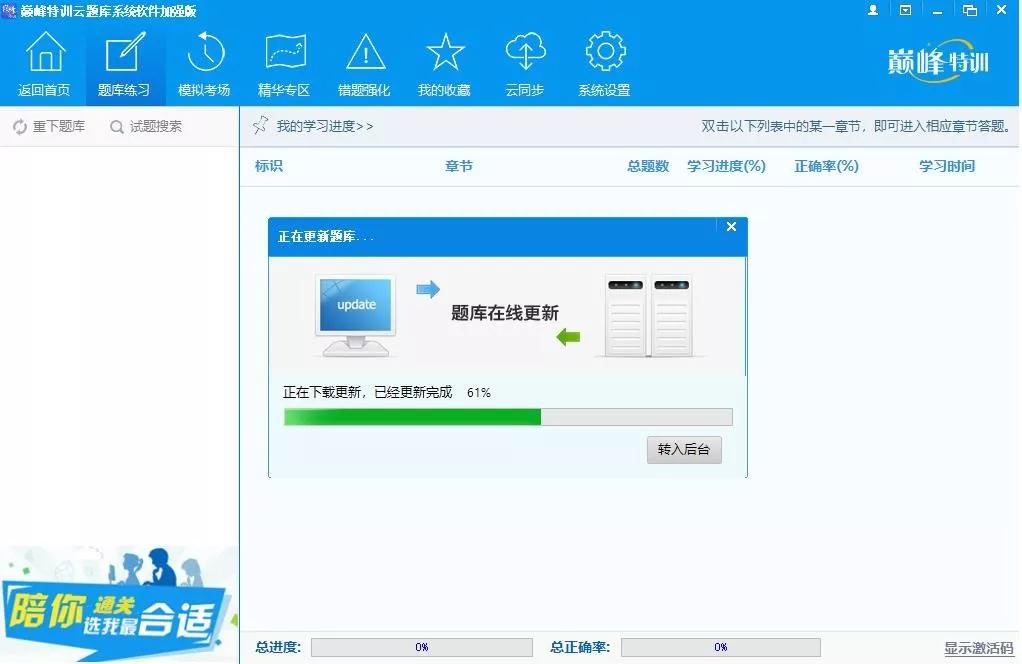The height and width of the screenshot is (664, 1022).
Task: Expand 我的学习进度 learning progress view
Action: point(324,126)
